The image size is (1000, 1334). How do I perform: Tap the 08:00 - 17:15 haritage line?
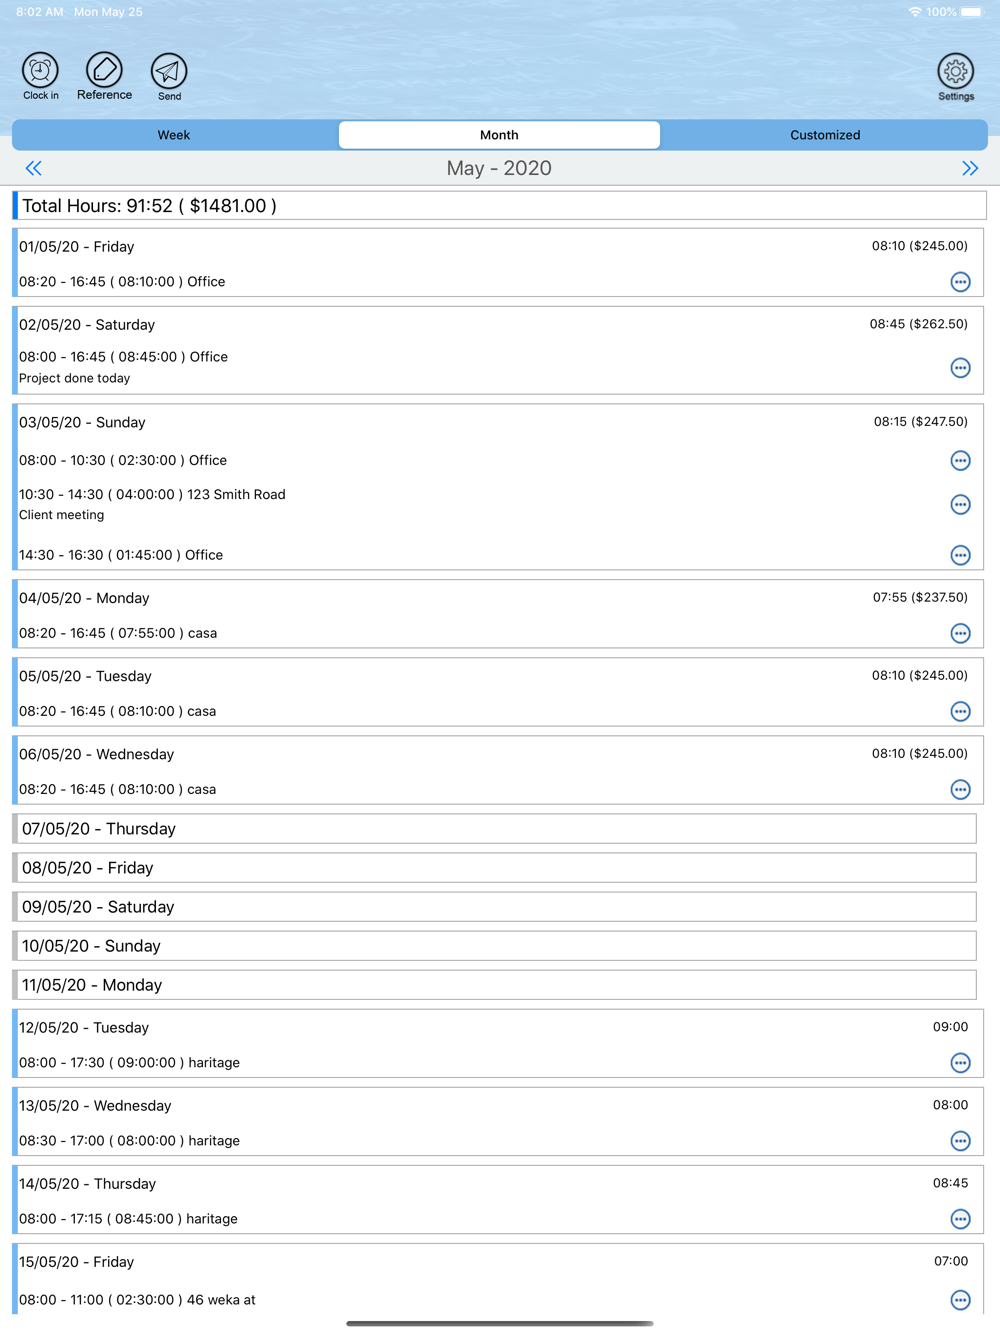(128, 1219)
